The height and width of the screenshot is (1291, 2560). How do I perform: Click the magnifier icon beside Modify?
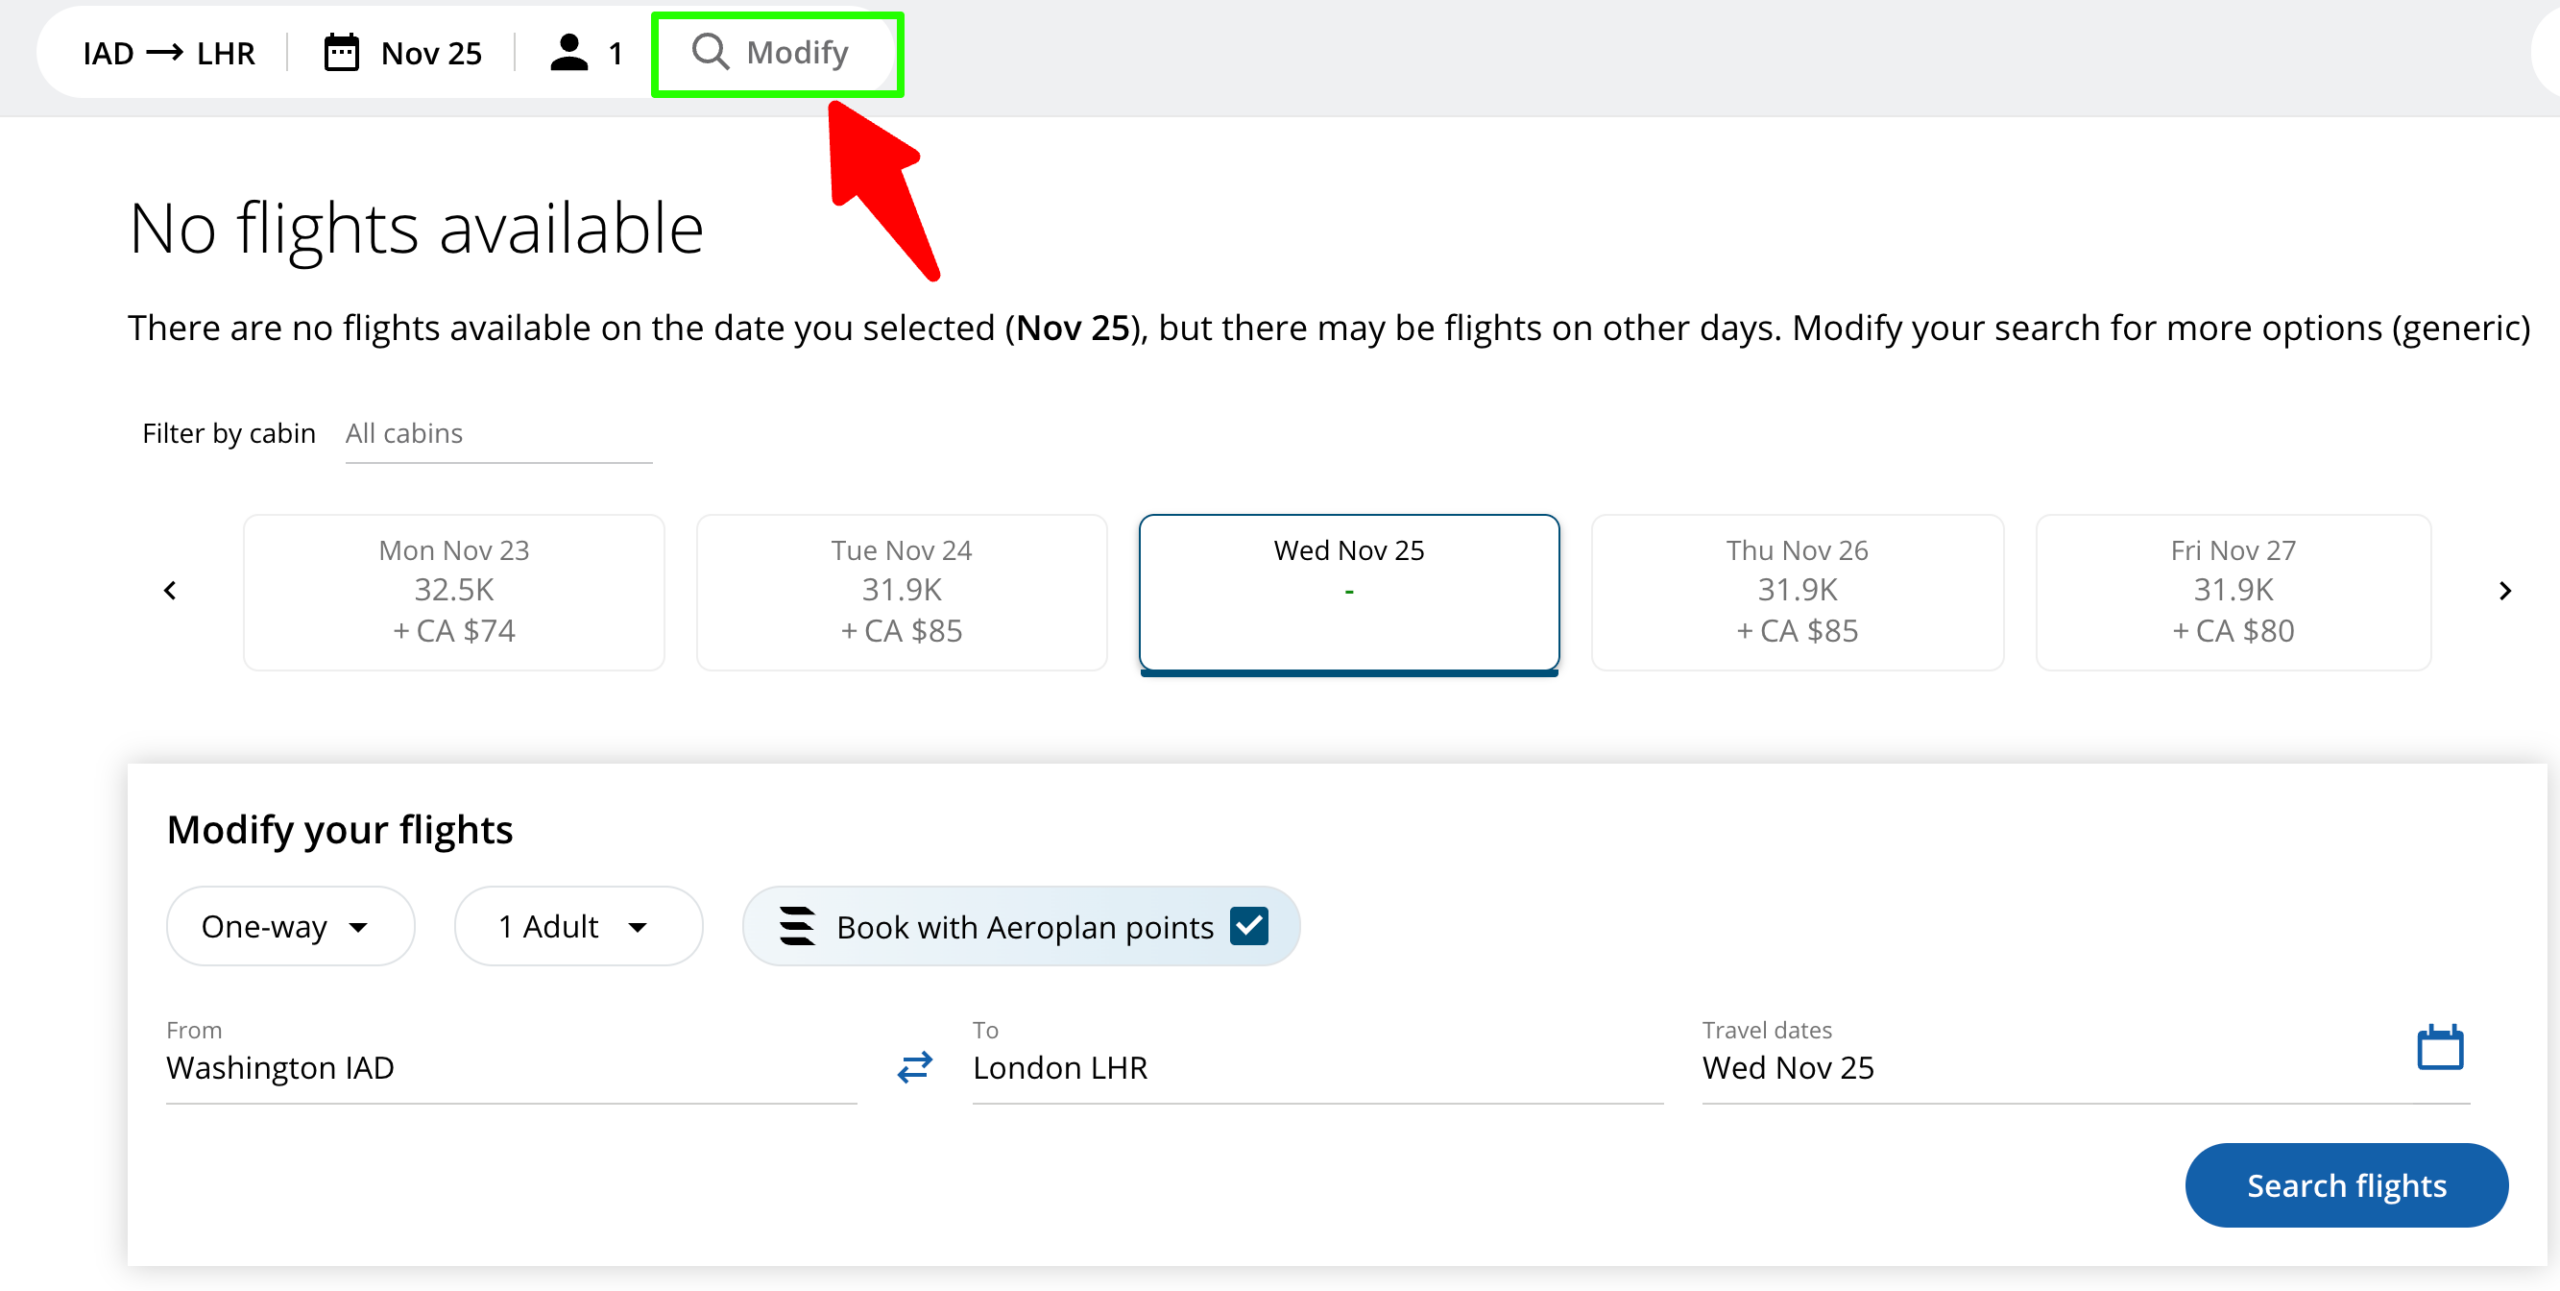[x=710, y=52]
